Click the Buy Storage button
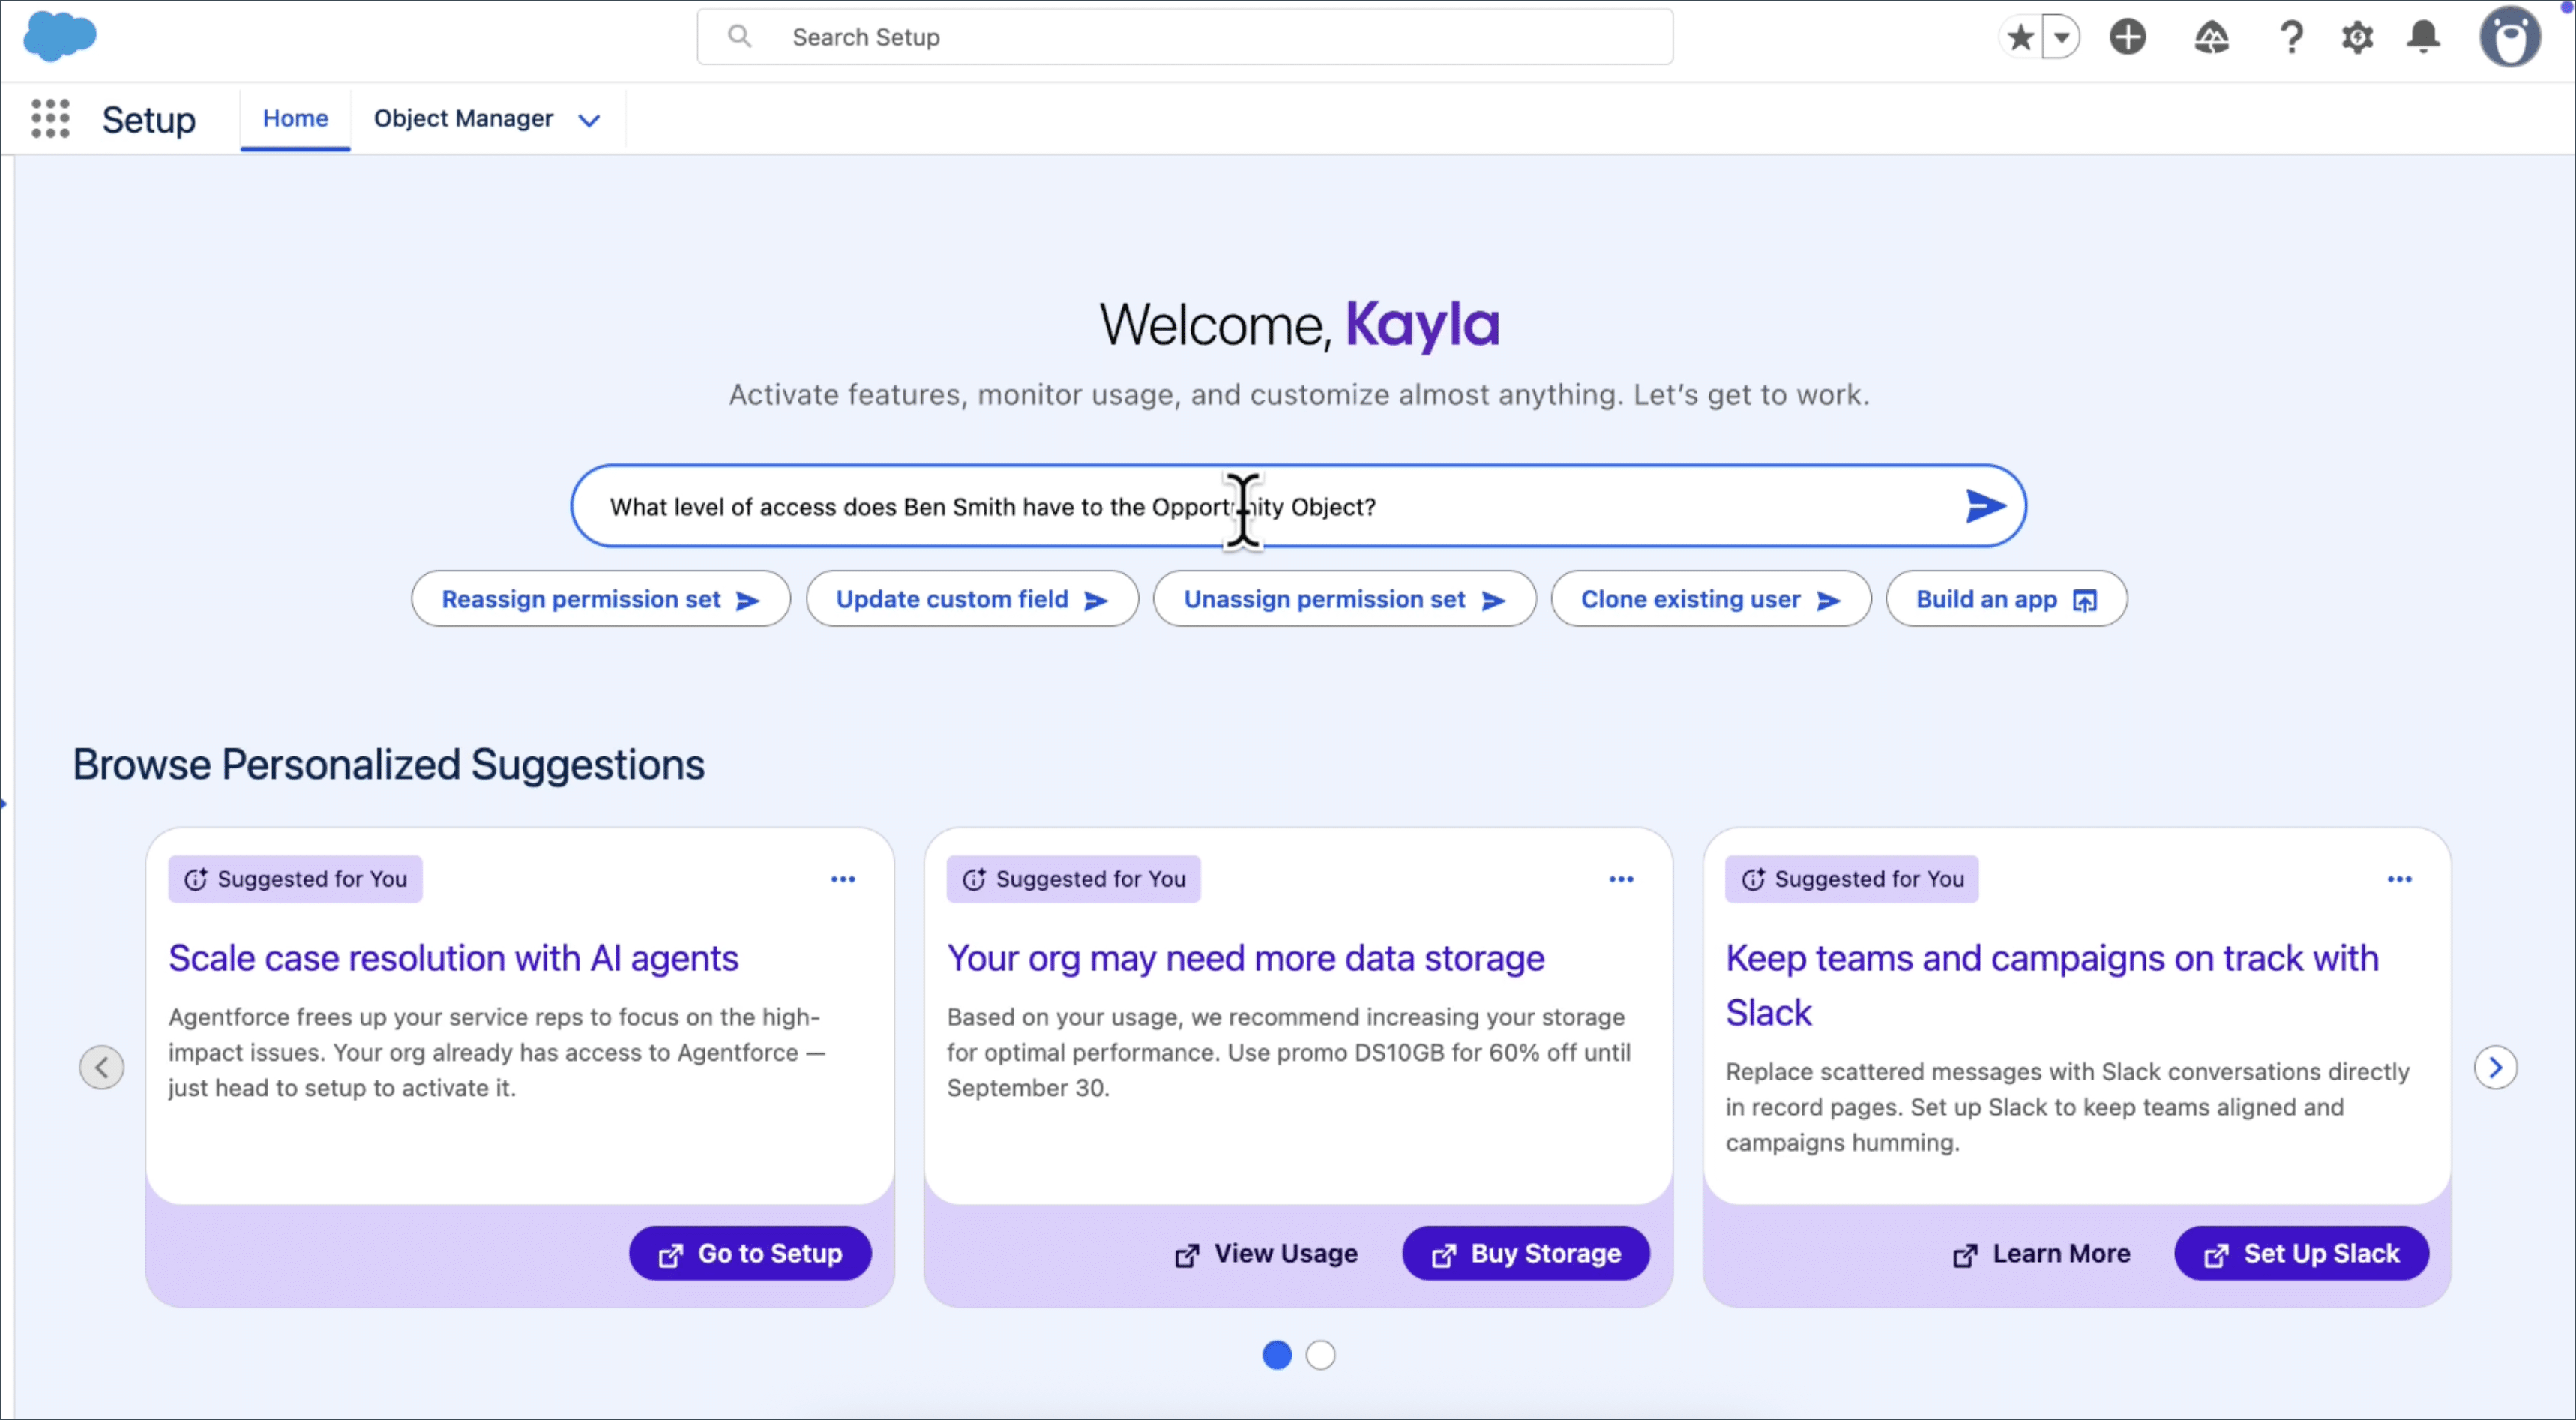 point(1525,1253)
